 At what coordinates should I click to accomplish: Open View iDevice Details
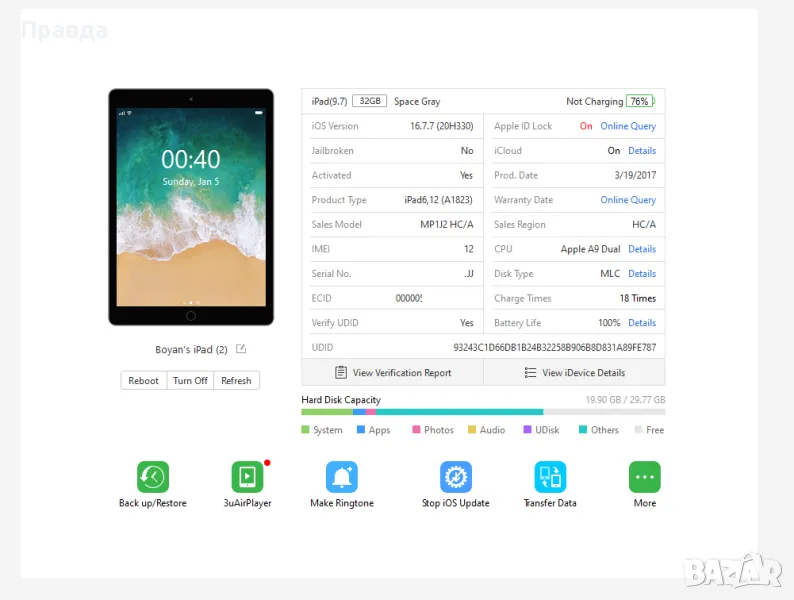pos(574,373)
